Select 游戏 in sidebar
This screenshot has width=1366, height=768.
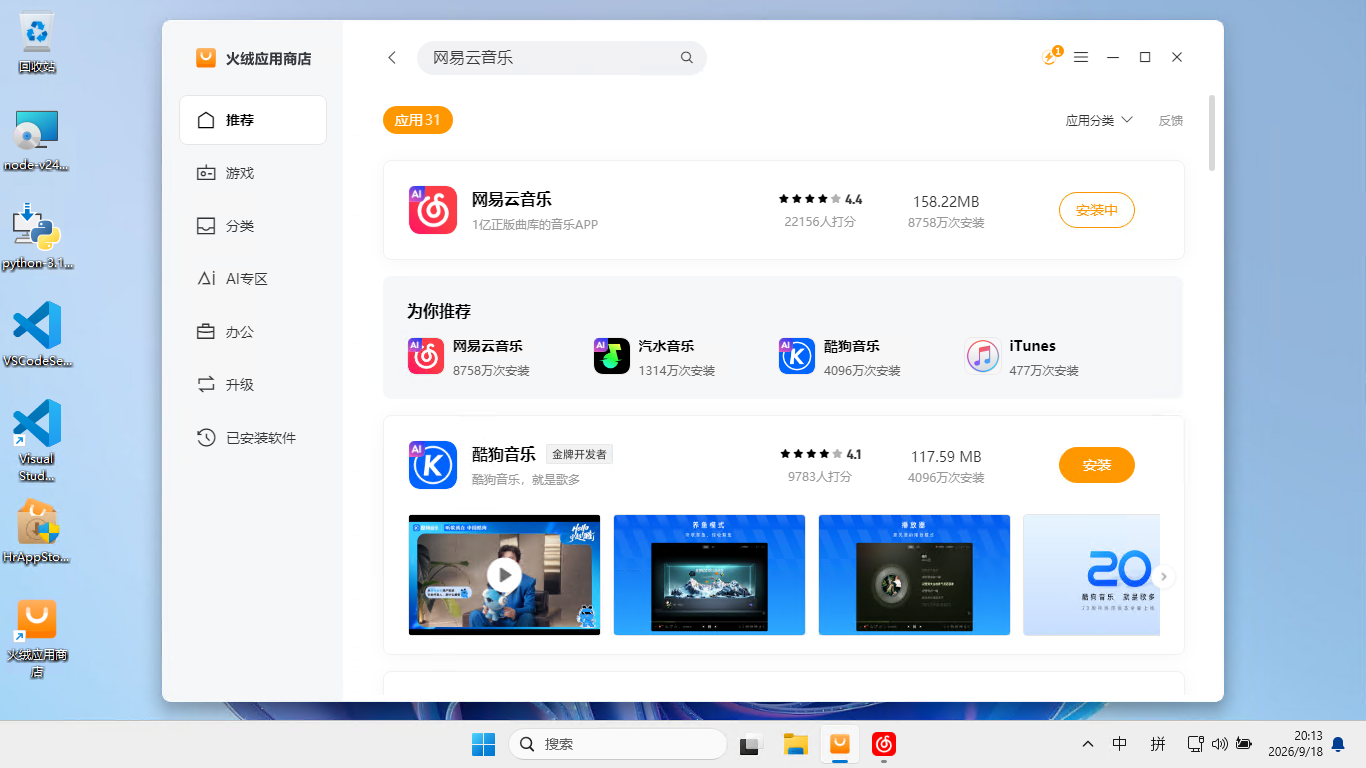pyautogui.click(x=253, y=173)
